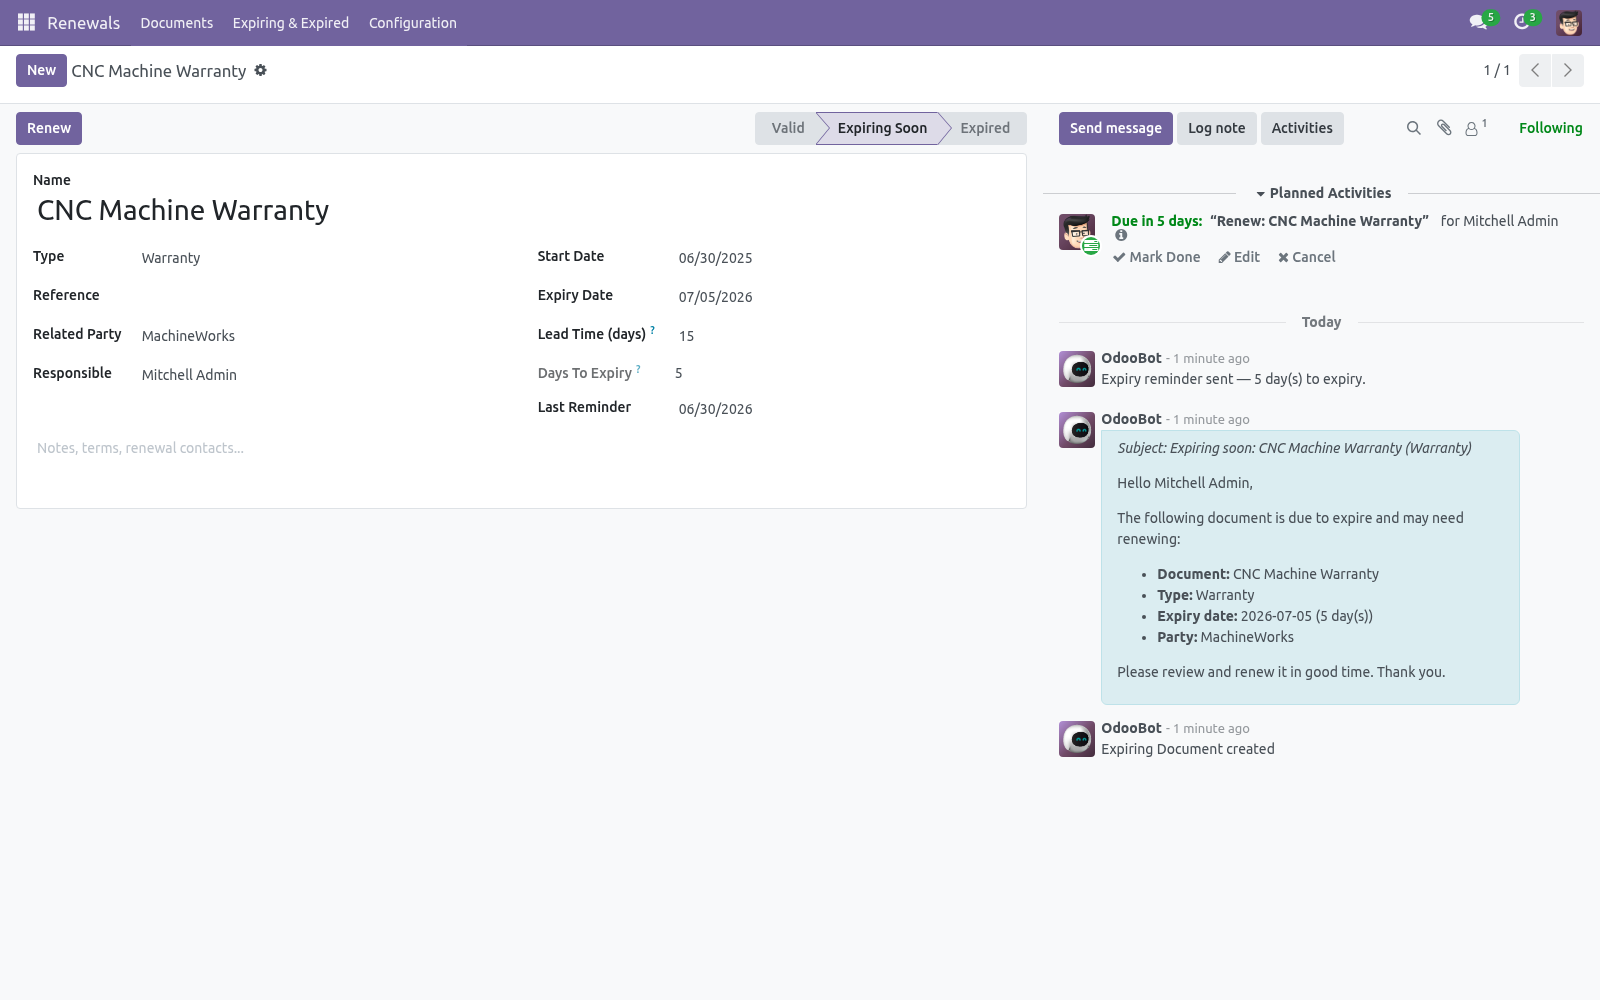
Task: Set status to Expired
Action: coord(985,128)
